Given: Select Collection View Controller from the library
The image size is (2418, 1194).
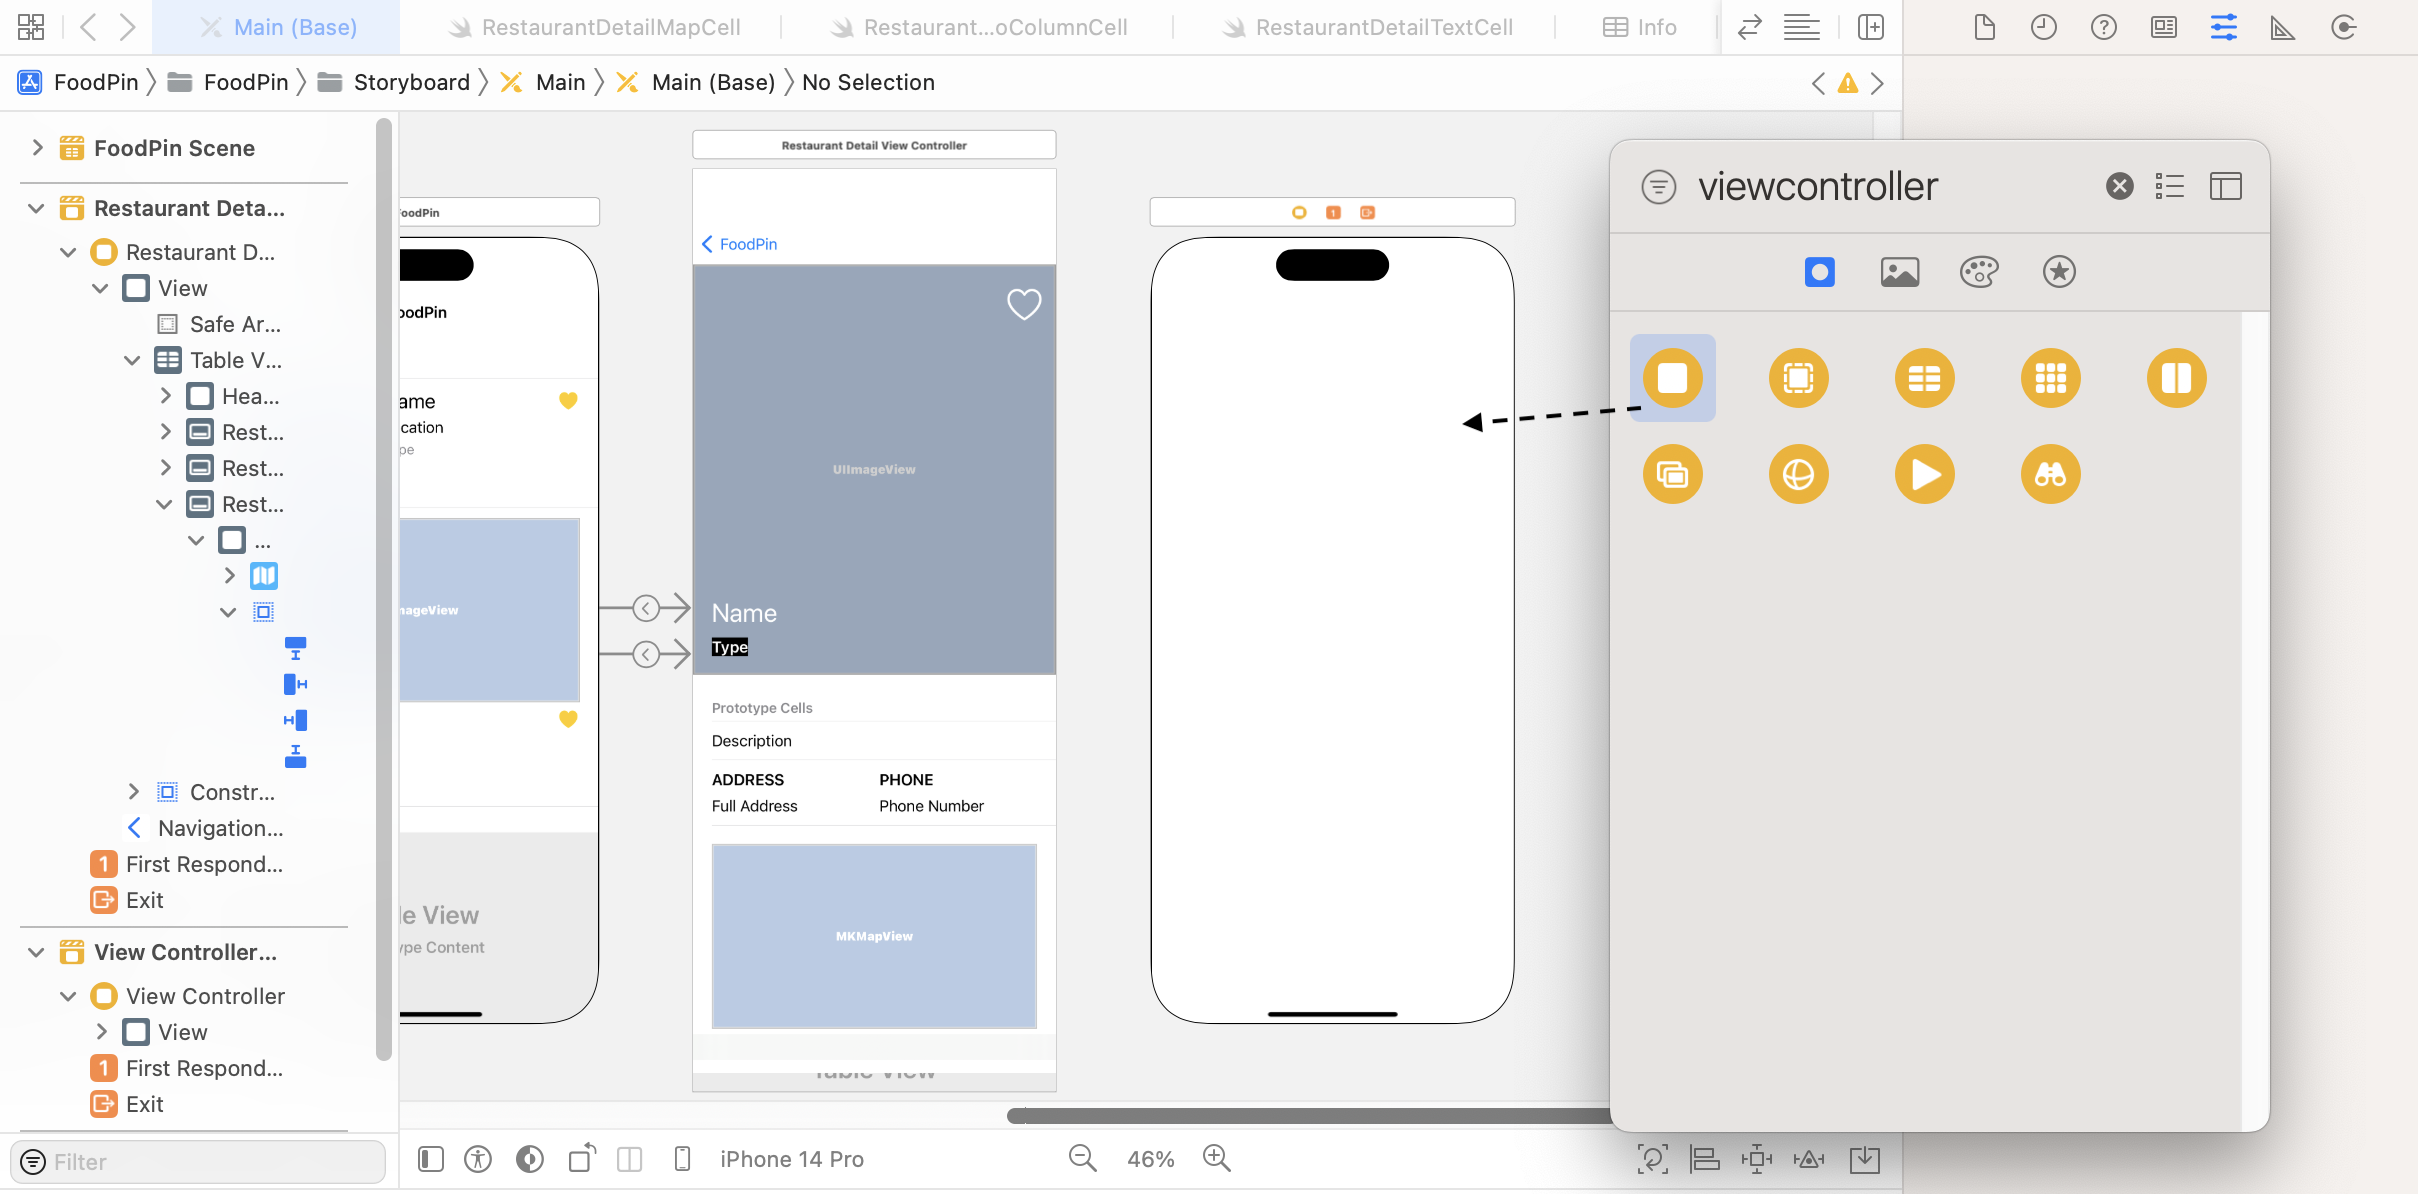Looking at the screenshot, I should (x=2050, y=378).
